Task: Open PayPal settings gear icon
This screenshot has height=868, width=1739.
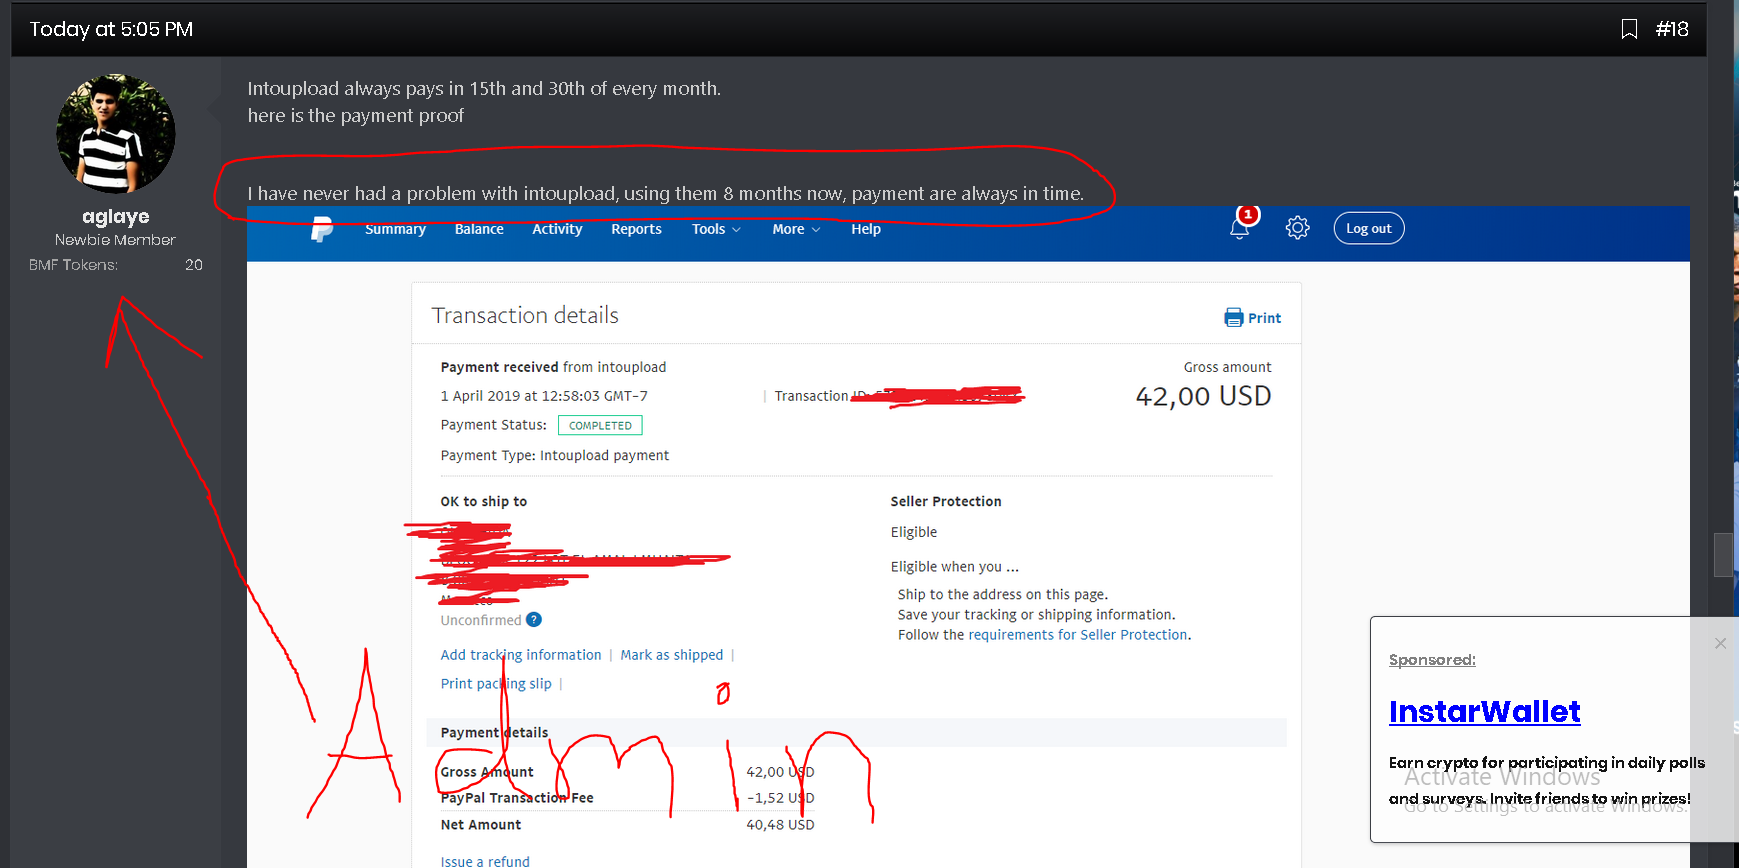Action: click(x=1298, y=228)
